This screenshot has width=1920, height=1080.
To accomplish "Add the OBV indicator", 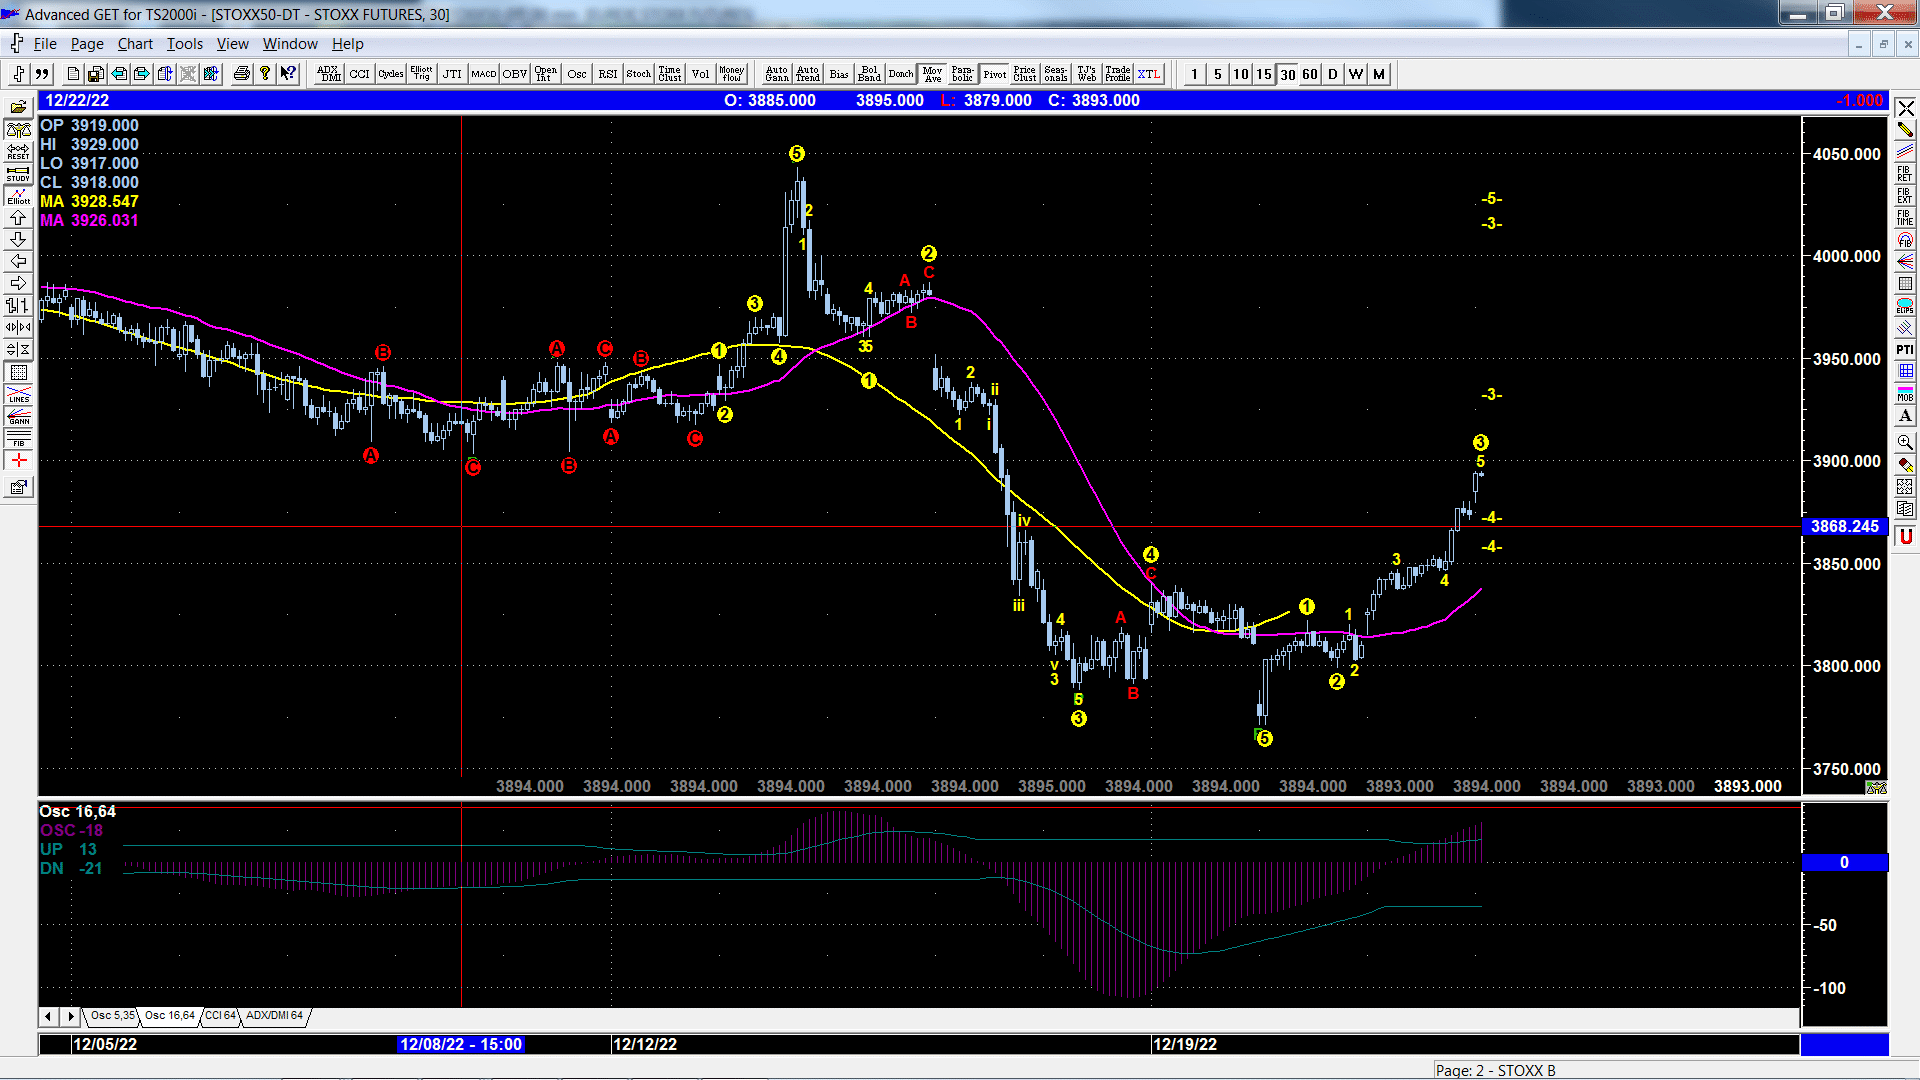I will (x=515, y=74).
